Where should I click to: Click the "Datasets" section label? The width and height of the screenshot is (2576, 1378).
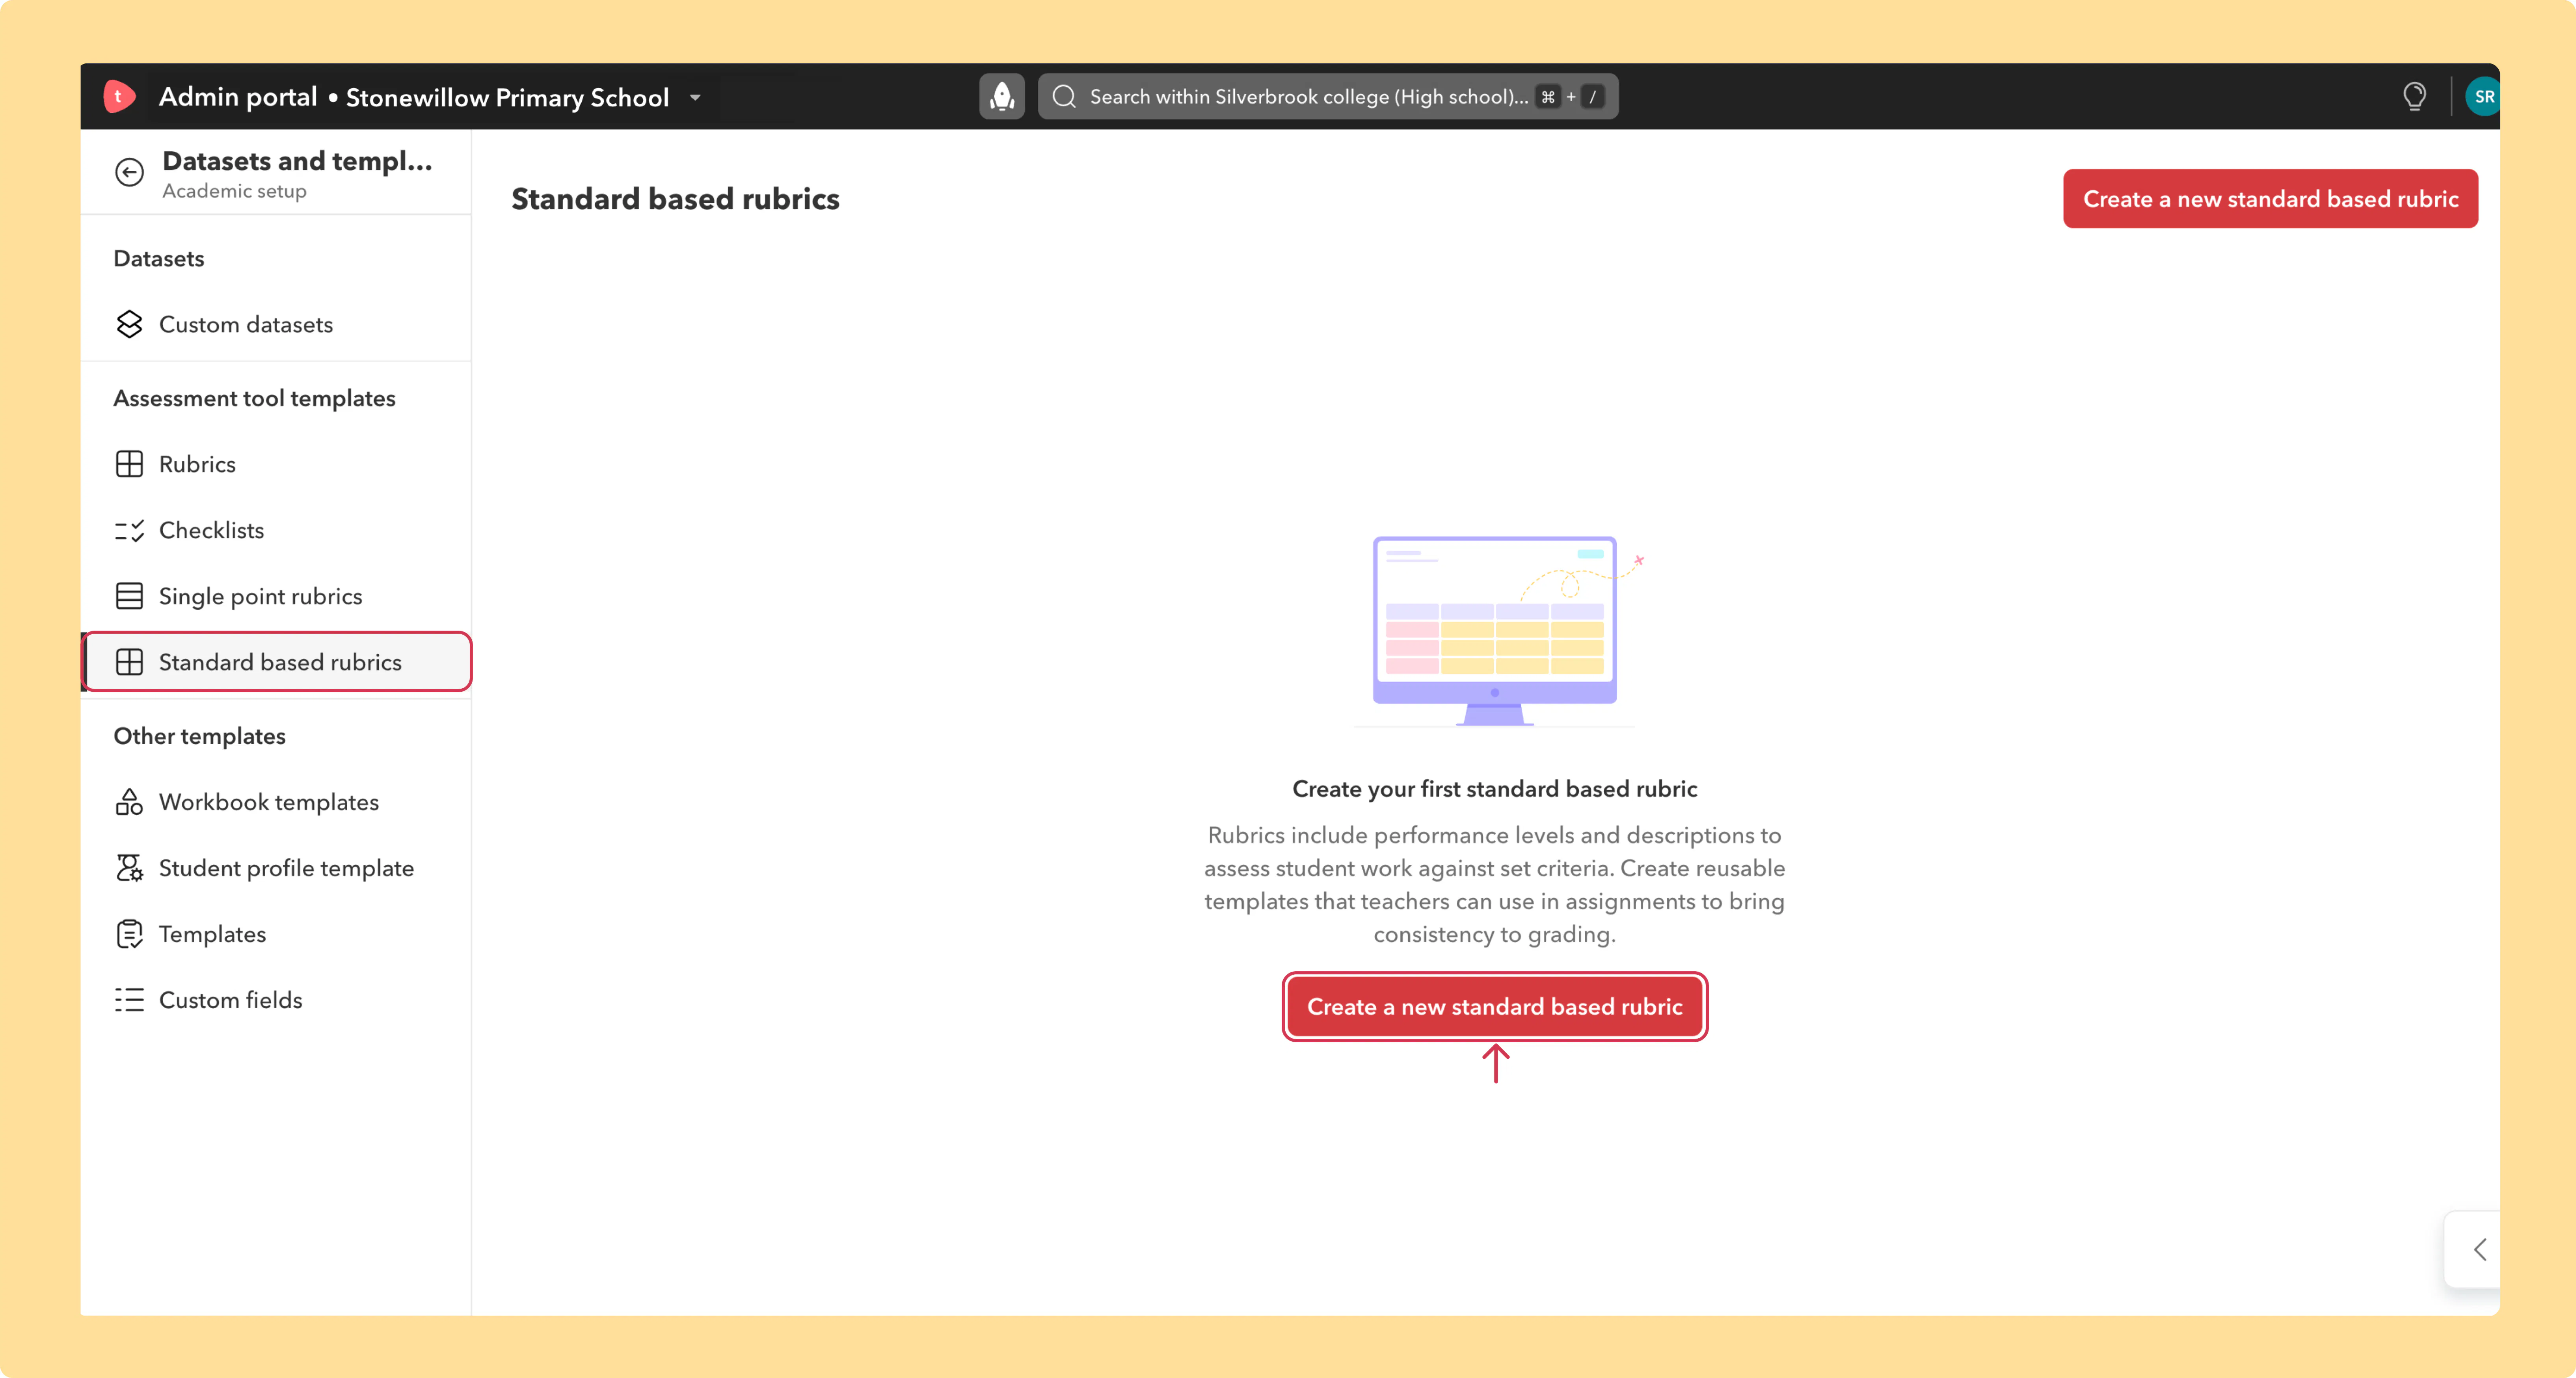click(x=158, y=258)
